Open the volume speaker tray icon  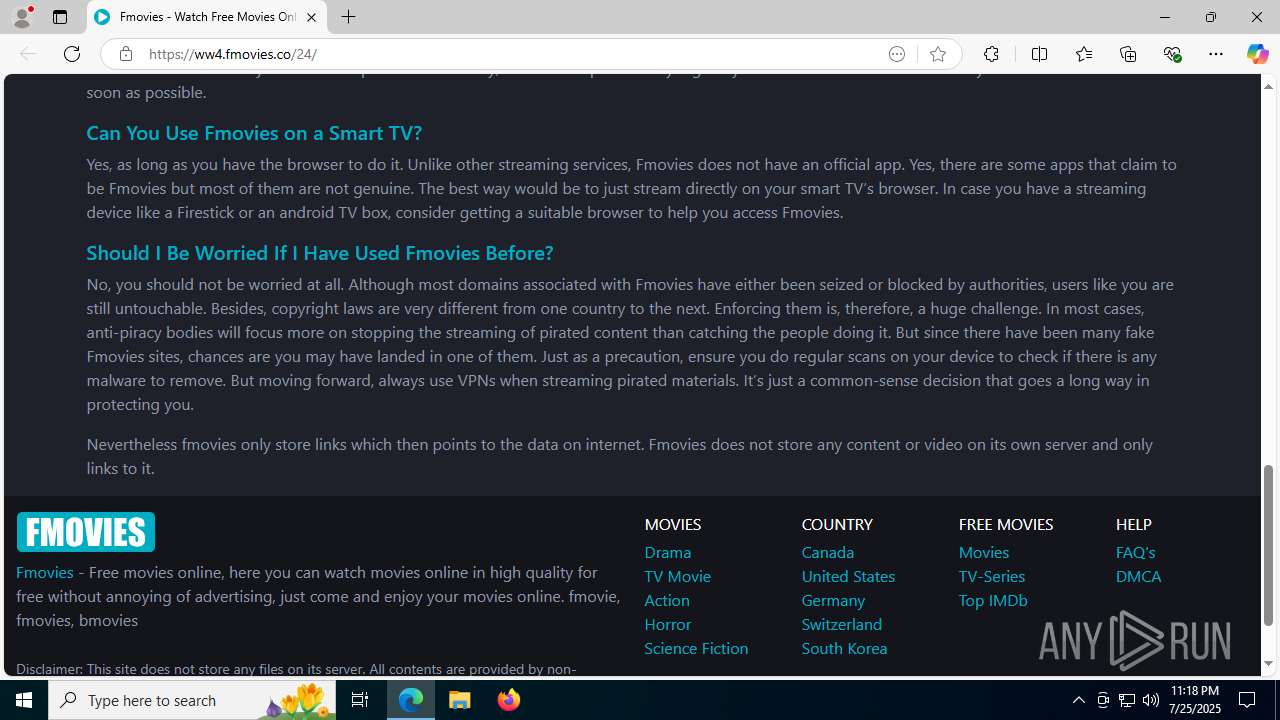1151,700
